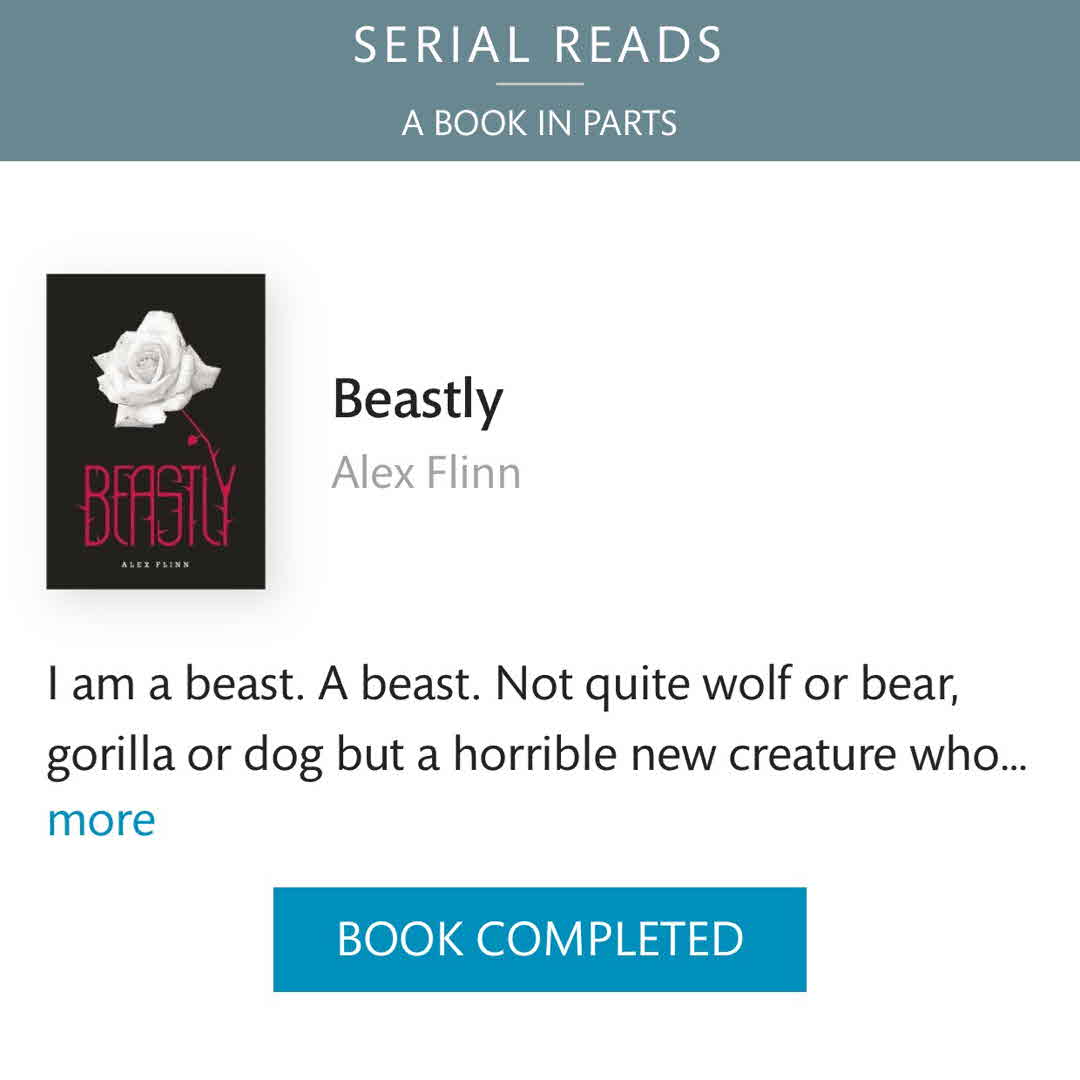The image size is (1080, 1080).
Task: Click the thin divider line under SERIAL READS
Action: point(539,84)
